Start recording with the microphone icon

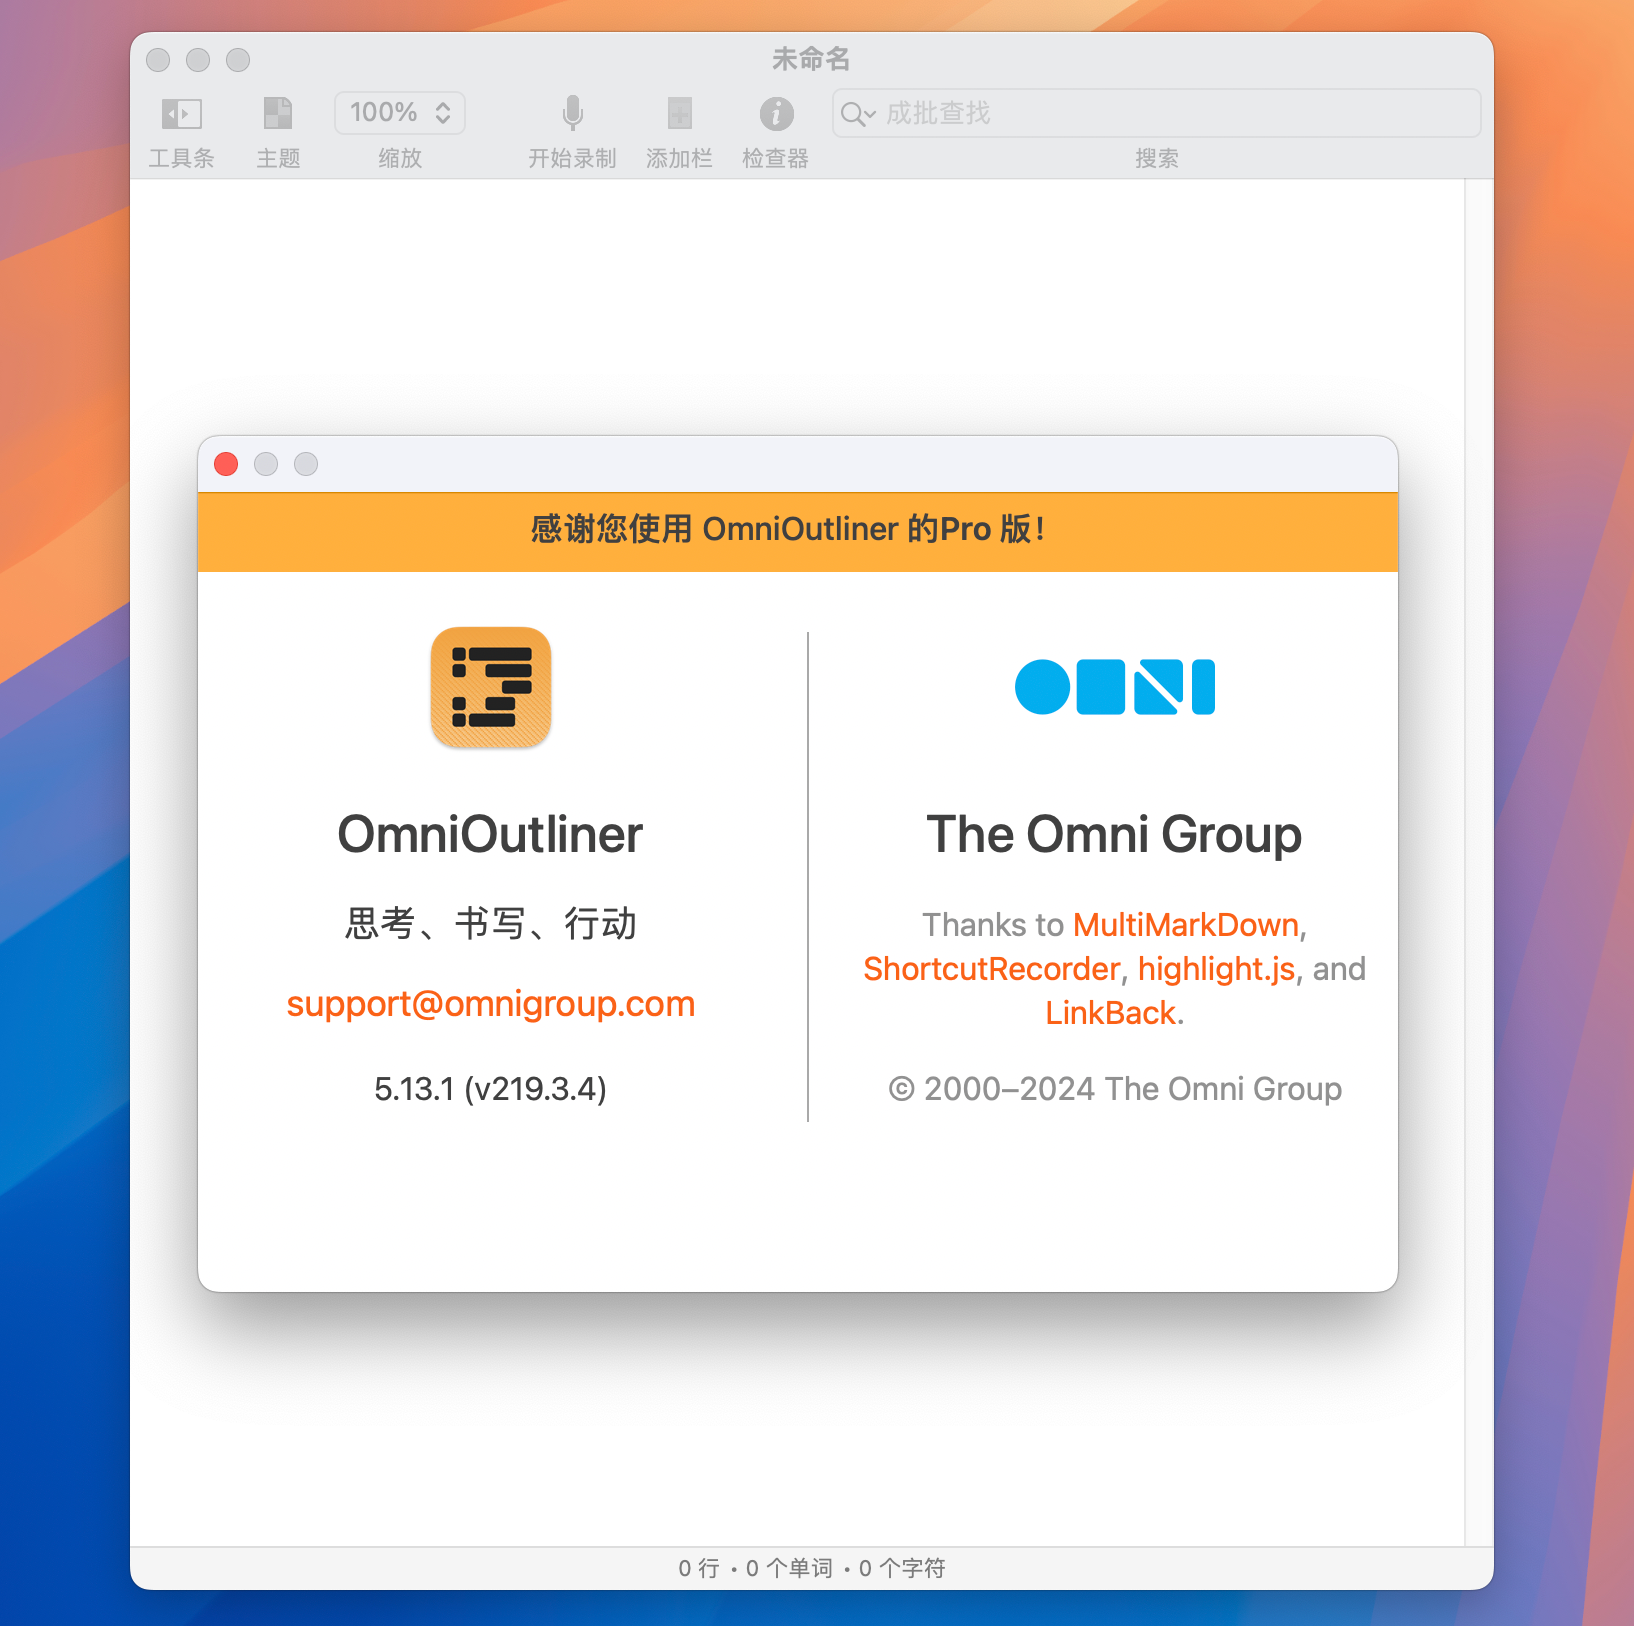pos(572,114)
